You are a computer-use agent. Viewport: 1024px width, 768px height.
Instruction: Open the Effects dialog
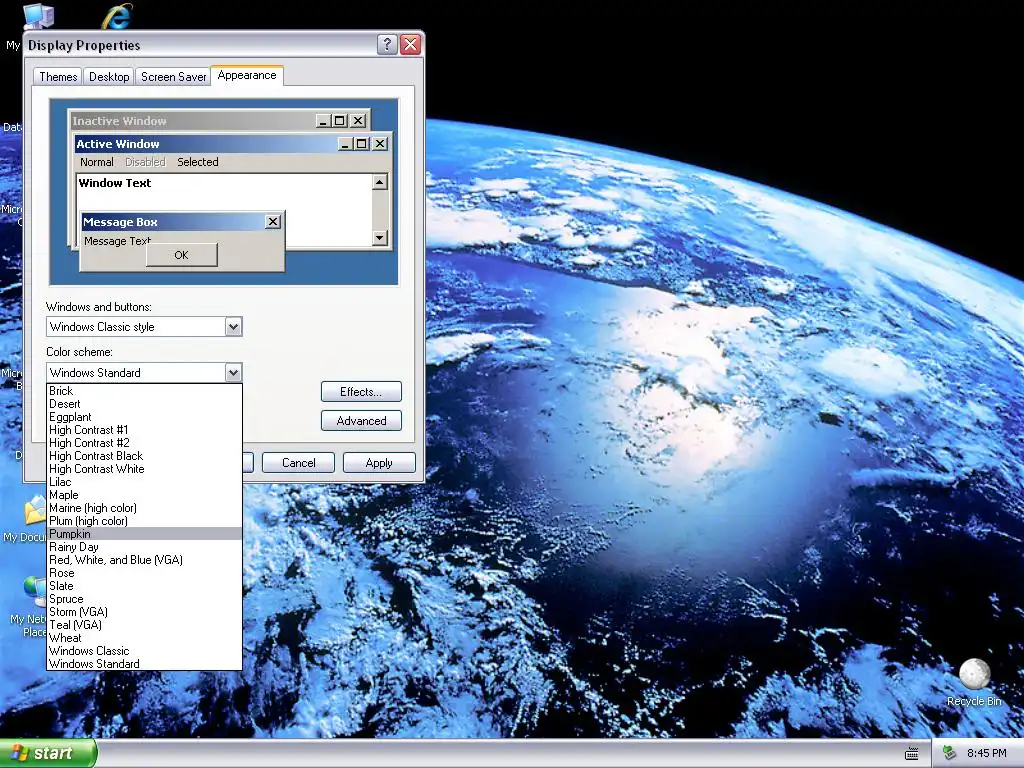pyautogui.click(x=361, y=392)
